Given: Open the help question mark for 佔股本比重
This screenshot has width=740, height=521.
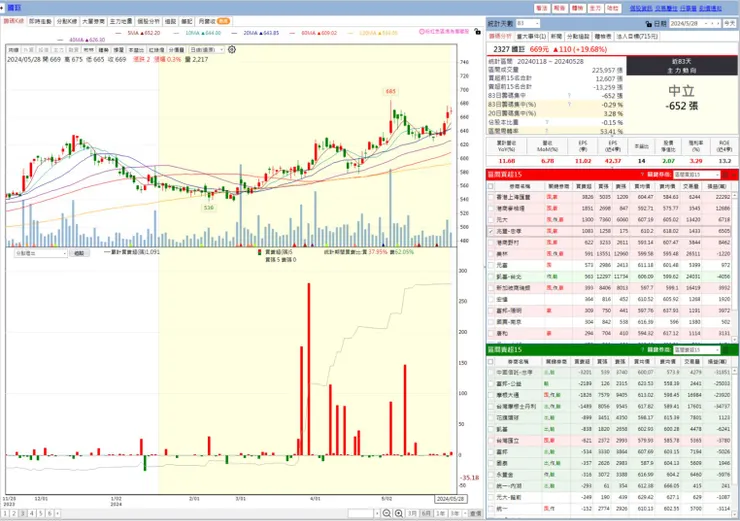Looking at the screenshot, I should coord(547,122).
